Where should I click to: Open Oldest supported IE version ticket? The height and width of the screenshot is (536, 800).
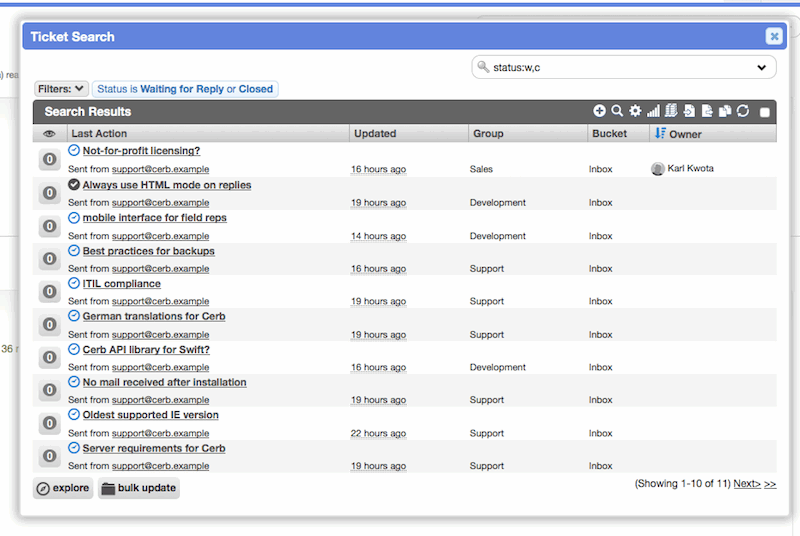pos(151,415)
